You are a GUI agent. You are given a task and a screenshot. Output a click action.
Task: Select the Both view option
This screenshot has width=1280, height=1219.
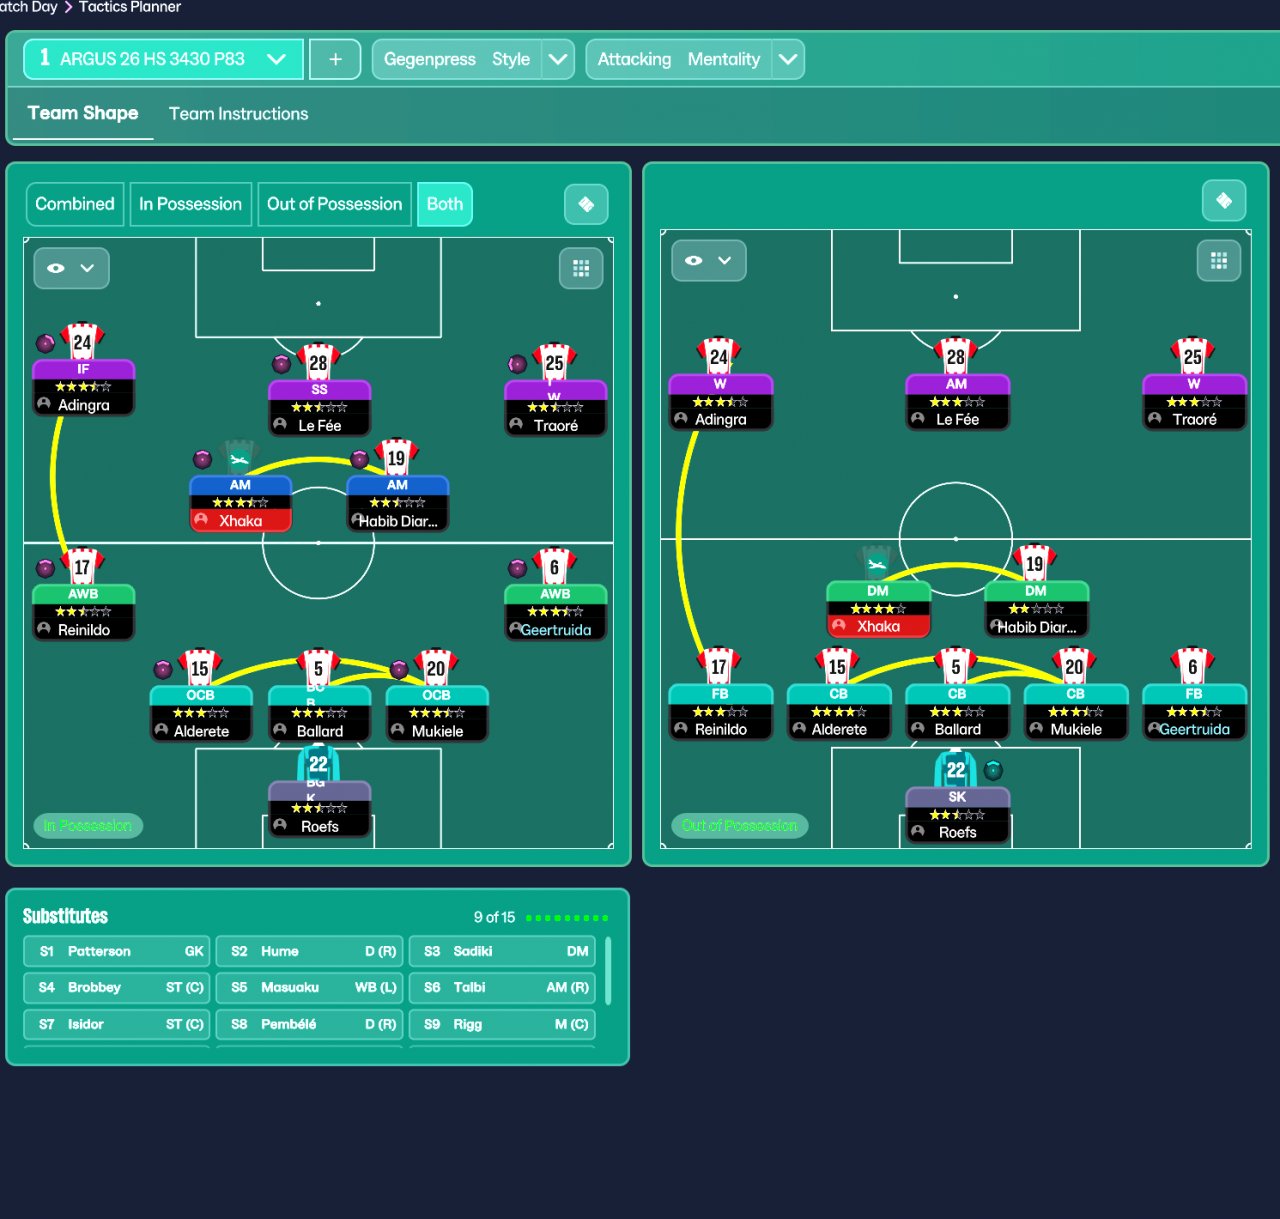[445, 204]
